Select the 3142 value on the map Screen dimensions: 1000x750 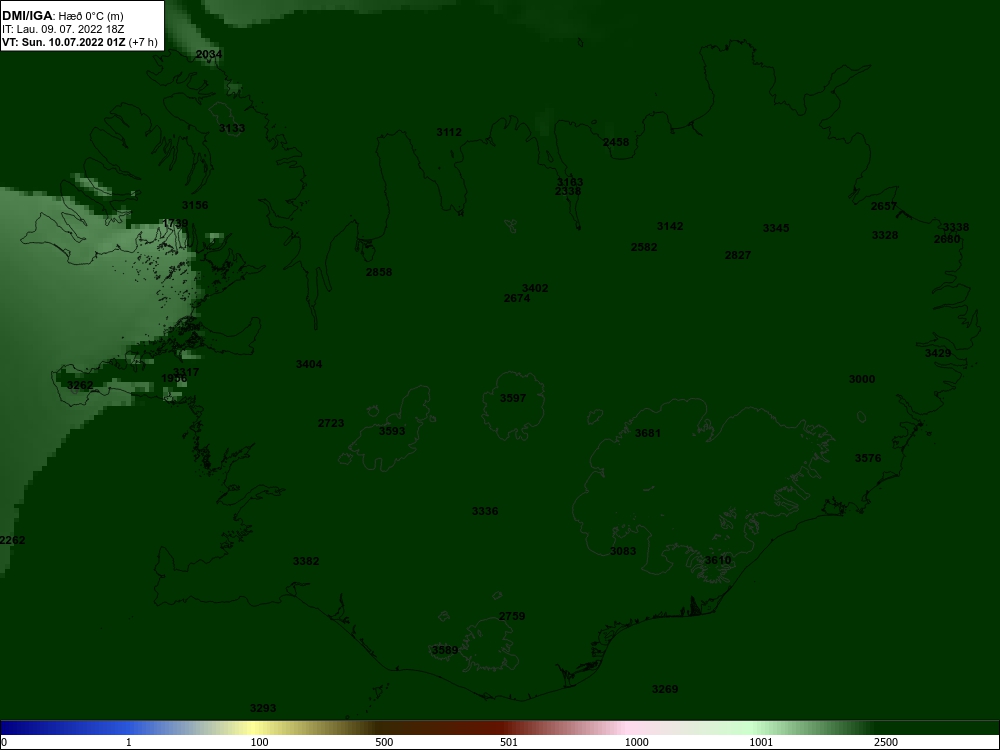pyautogui.click(x=670, y=226)
